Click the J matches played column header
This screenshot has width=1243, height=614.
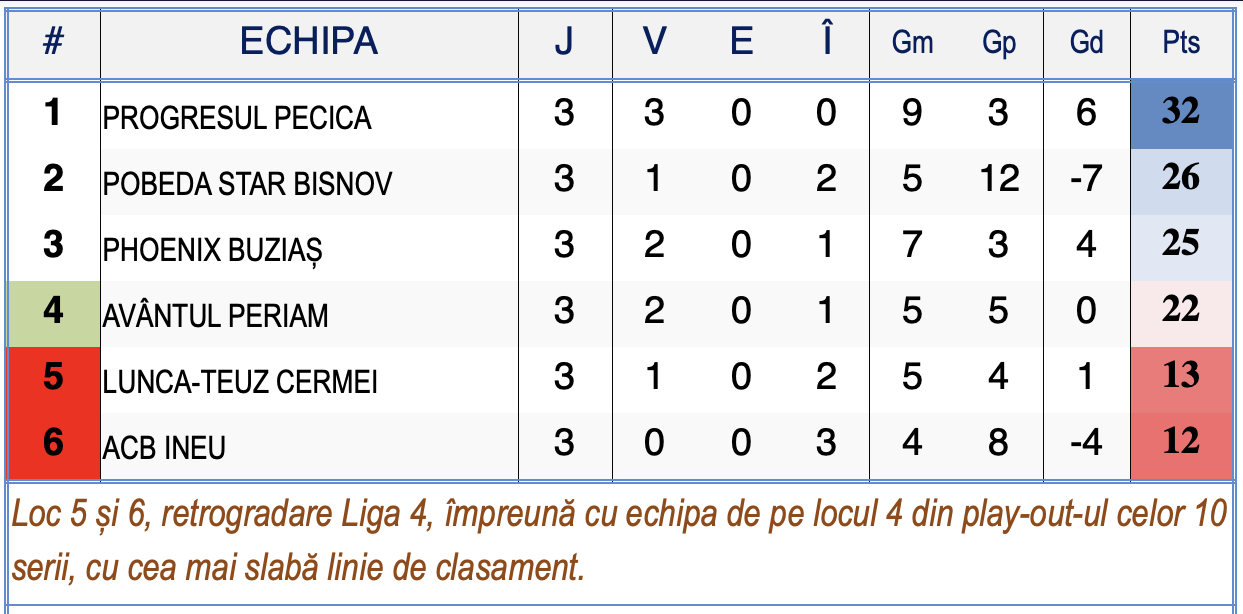564,42
